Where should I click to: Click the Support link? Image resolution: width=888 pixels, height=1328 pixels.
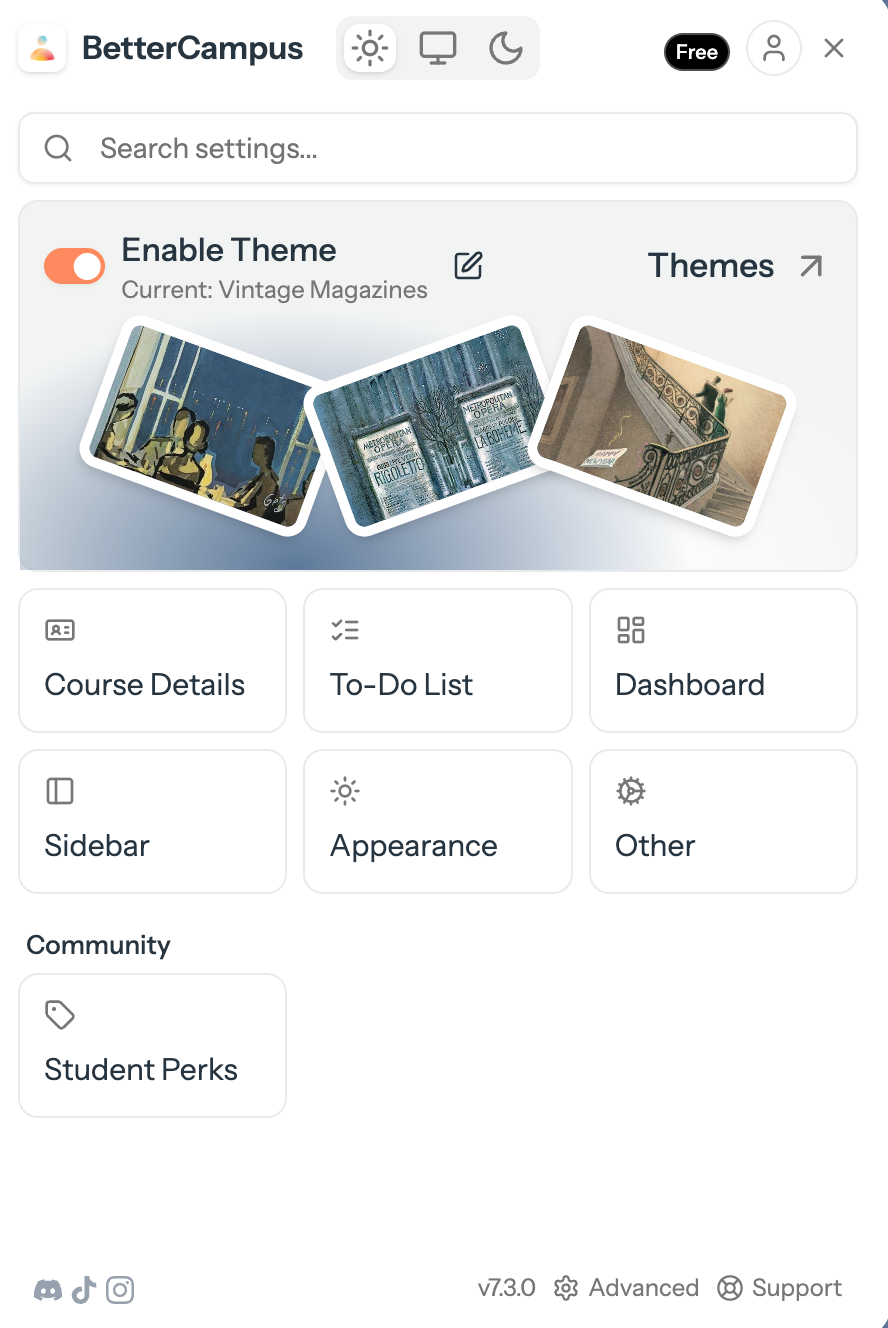[780, 1288]
